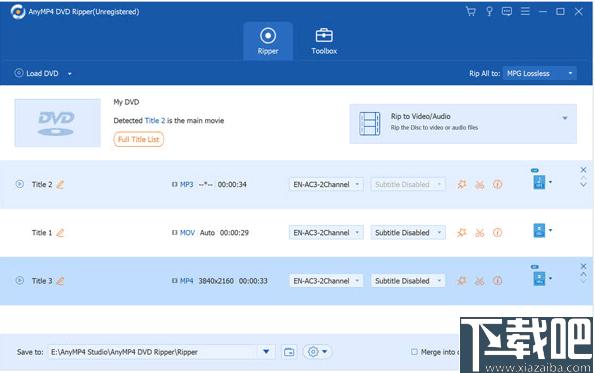The width and height of the screenshot is (595, 373).
Task: Click the MP3 format of Title 2
Action: click(186, 184)
